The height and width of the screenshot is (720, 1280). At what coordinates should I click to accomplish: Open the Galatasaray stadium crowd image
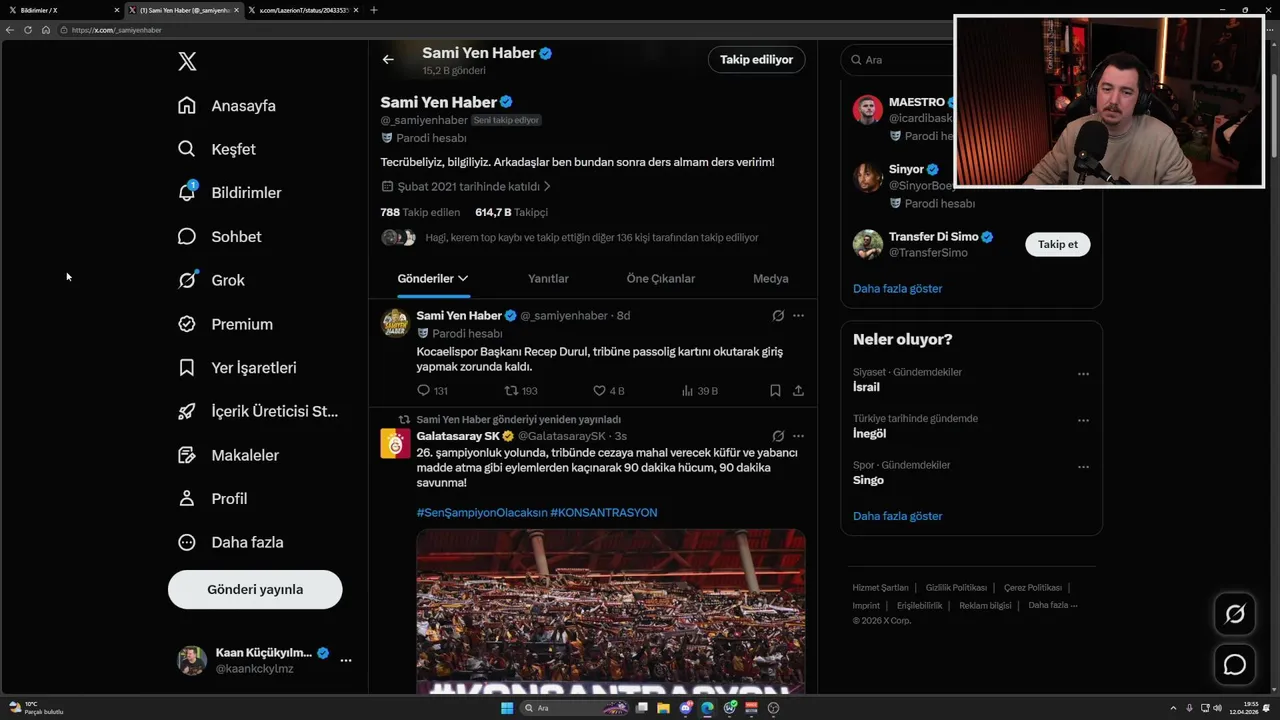(611, 611)
